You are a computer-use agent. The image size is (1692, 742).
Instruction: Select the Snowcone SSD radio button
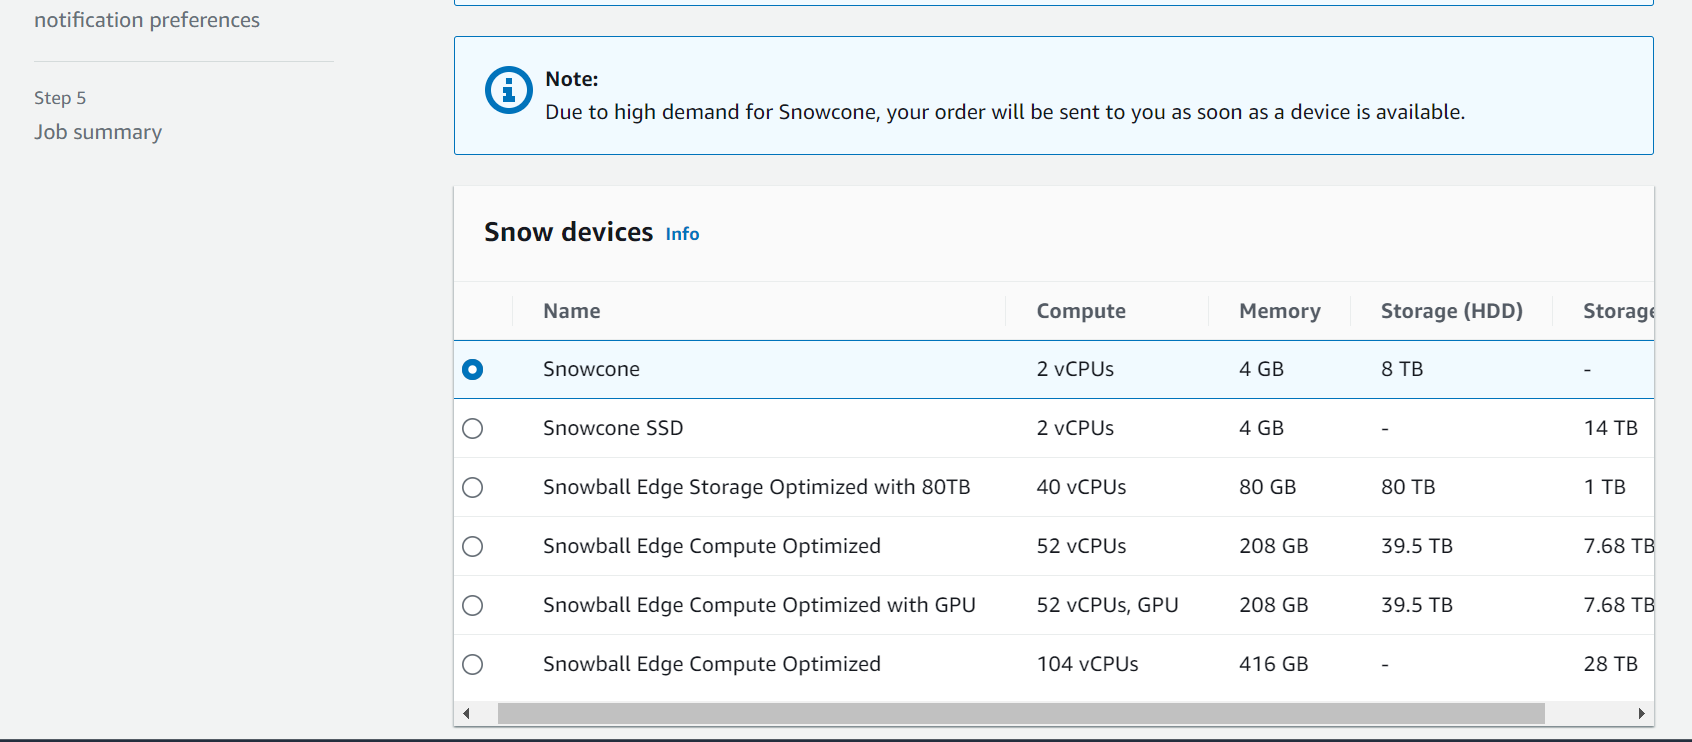[x=473, y=429]
